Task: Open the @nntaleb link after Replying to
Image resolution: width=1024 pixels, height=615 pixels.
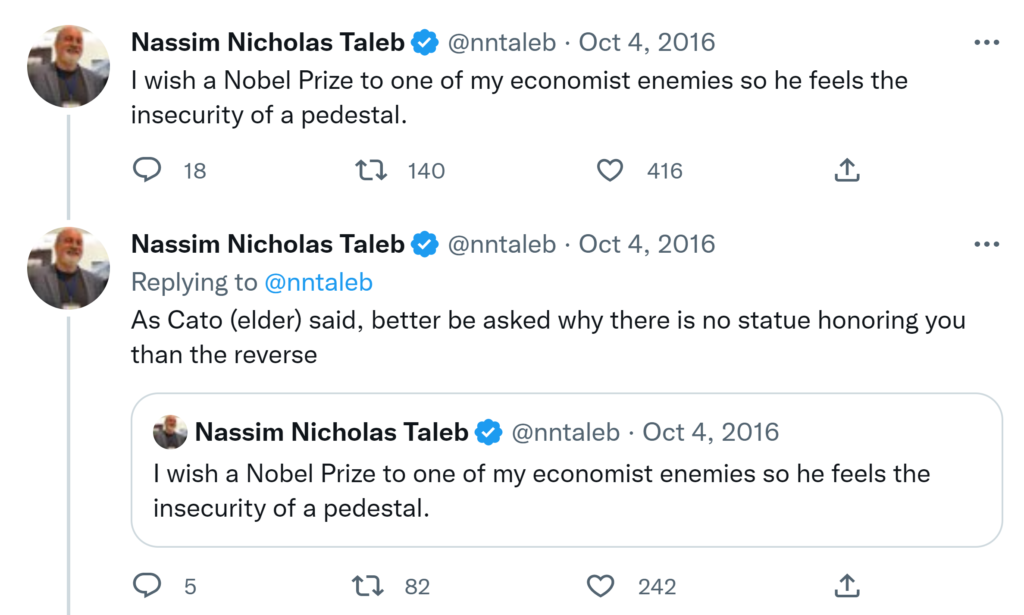Action: (x=318, y=283)
